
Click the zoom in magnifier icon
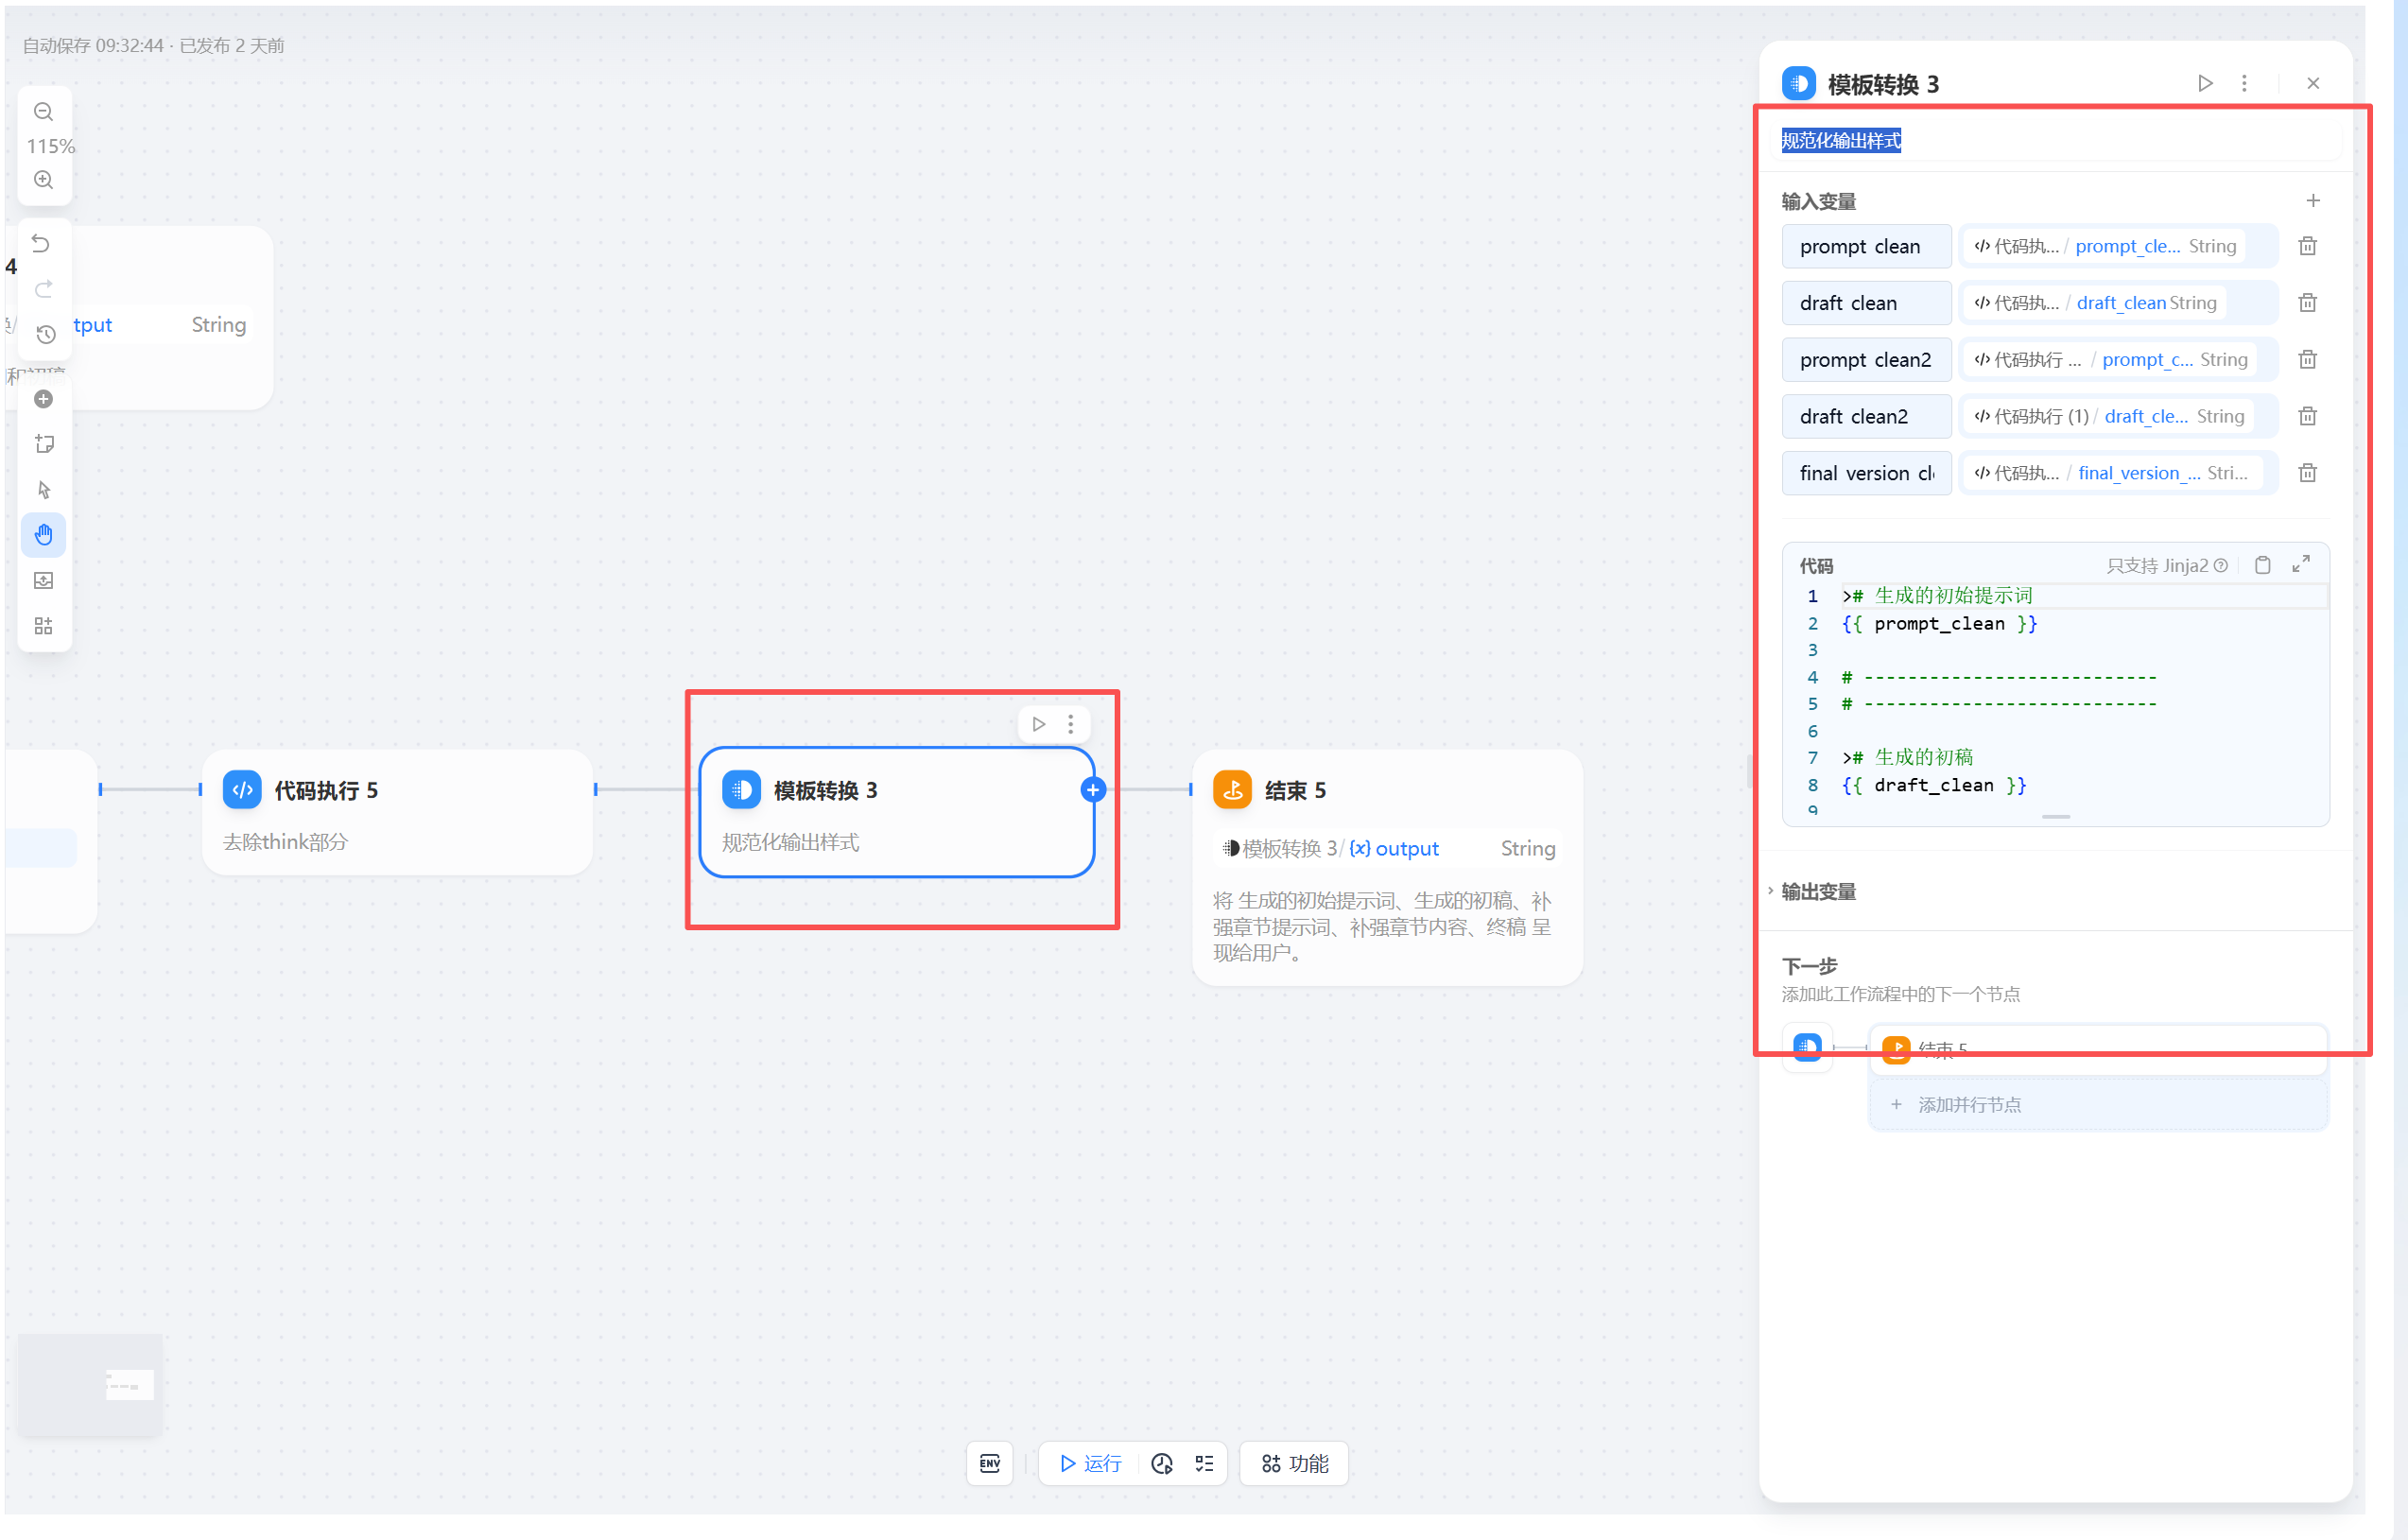(43, 180)
